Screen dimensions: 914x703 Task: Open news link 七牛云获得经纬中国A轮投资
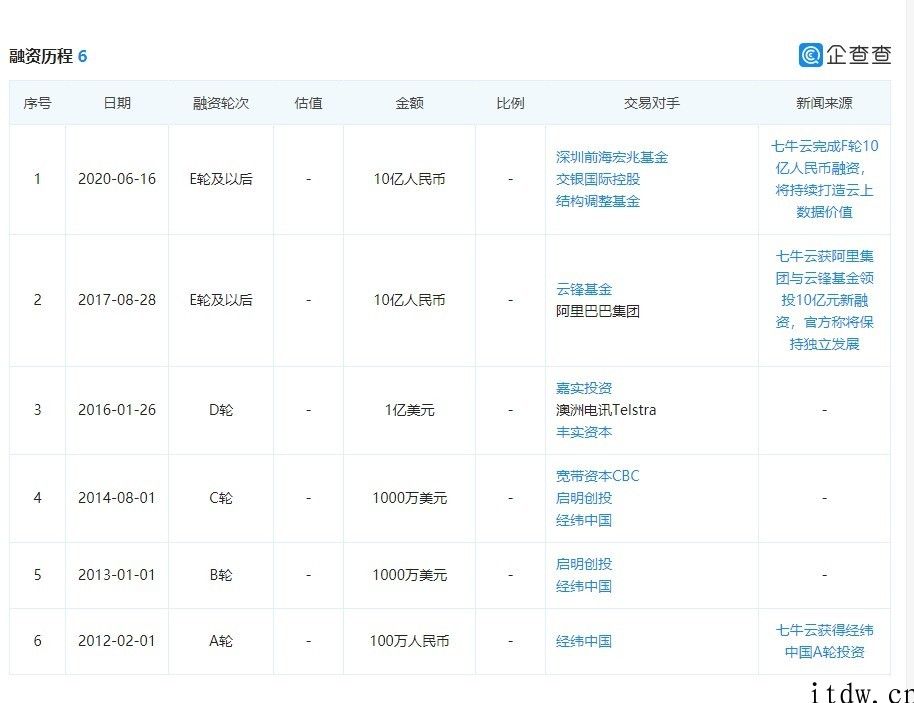(x=824, y=641)
